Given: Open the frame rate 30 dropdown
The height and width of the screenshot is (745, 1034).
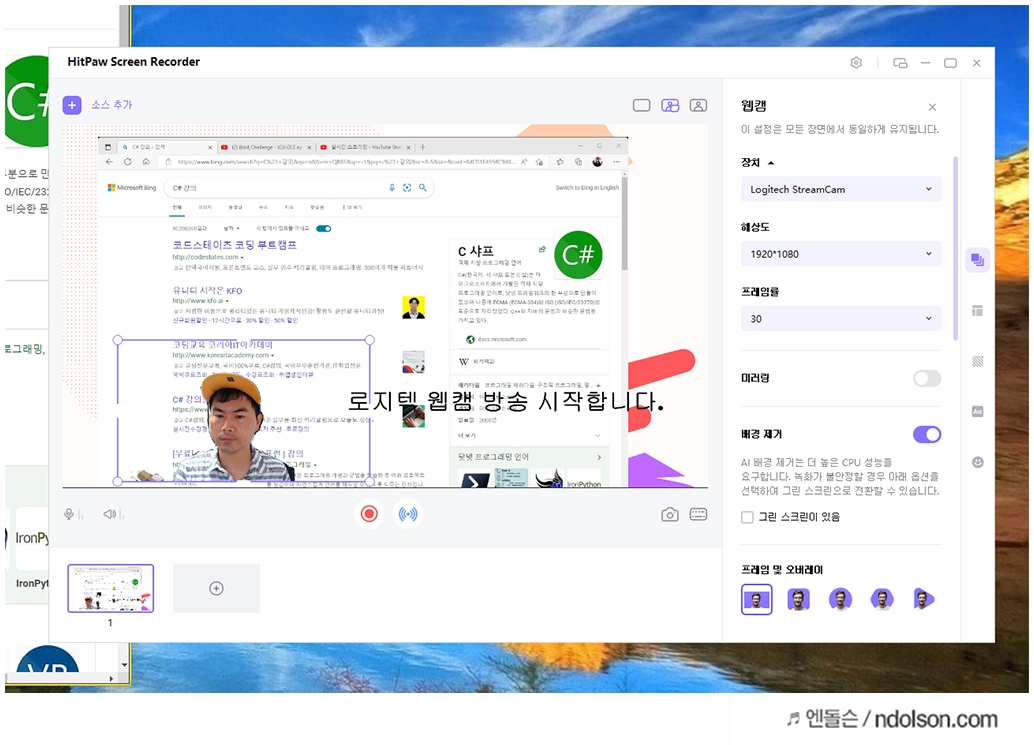Looking at the screenshot, I should pos(841,318).
